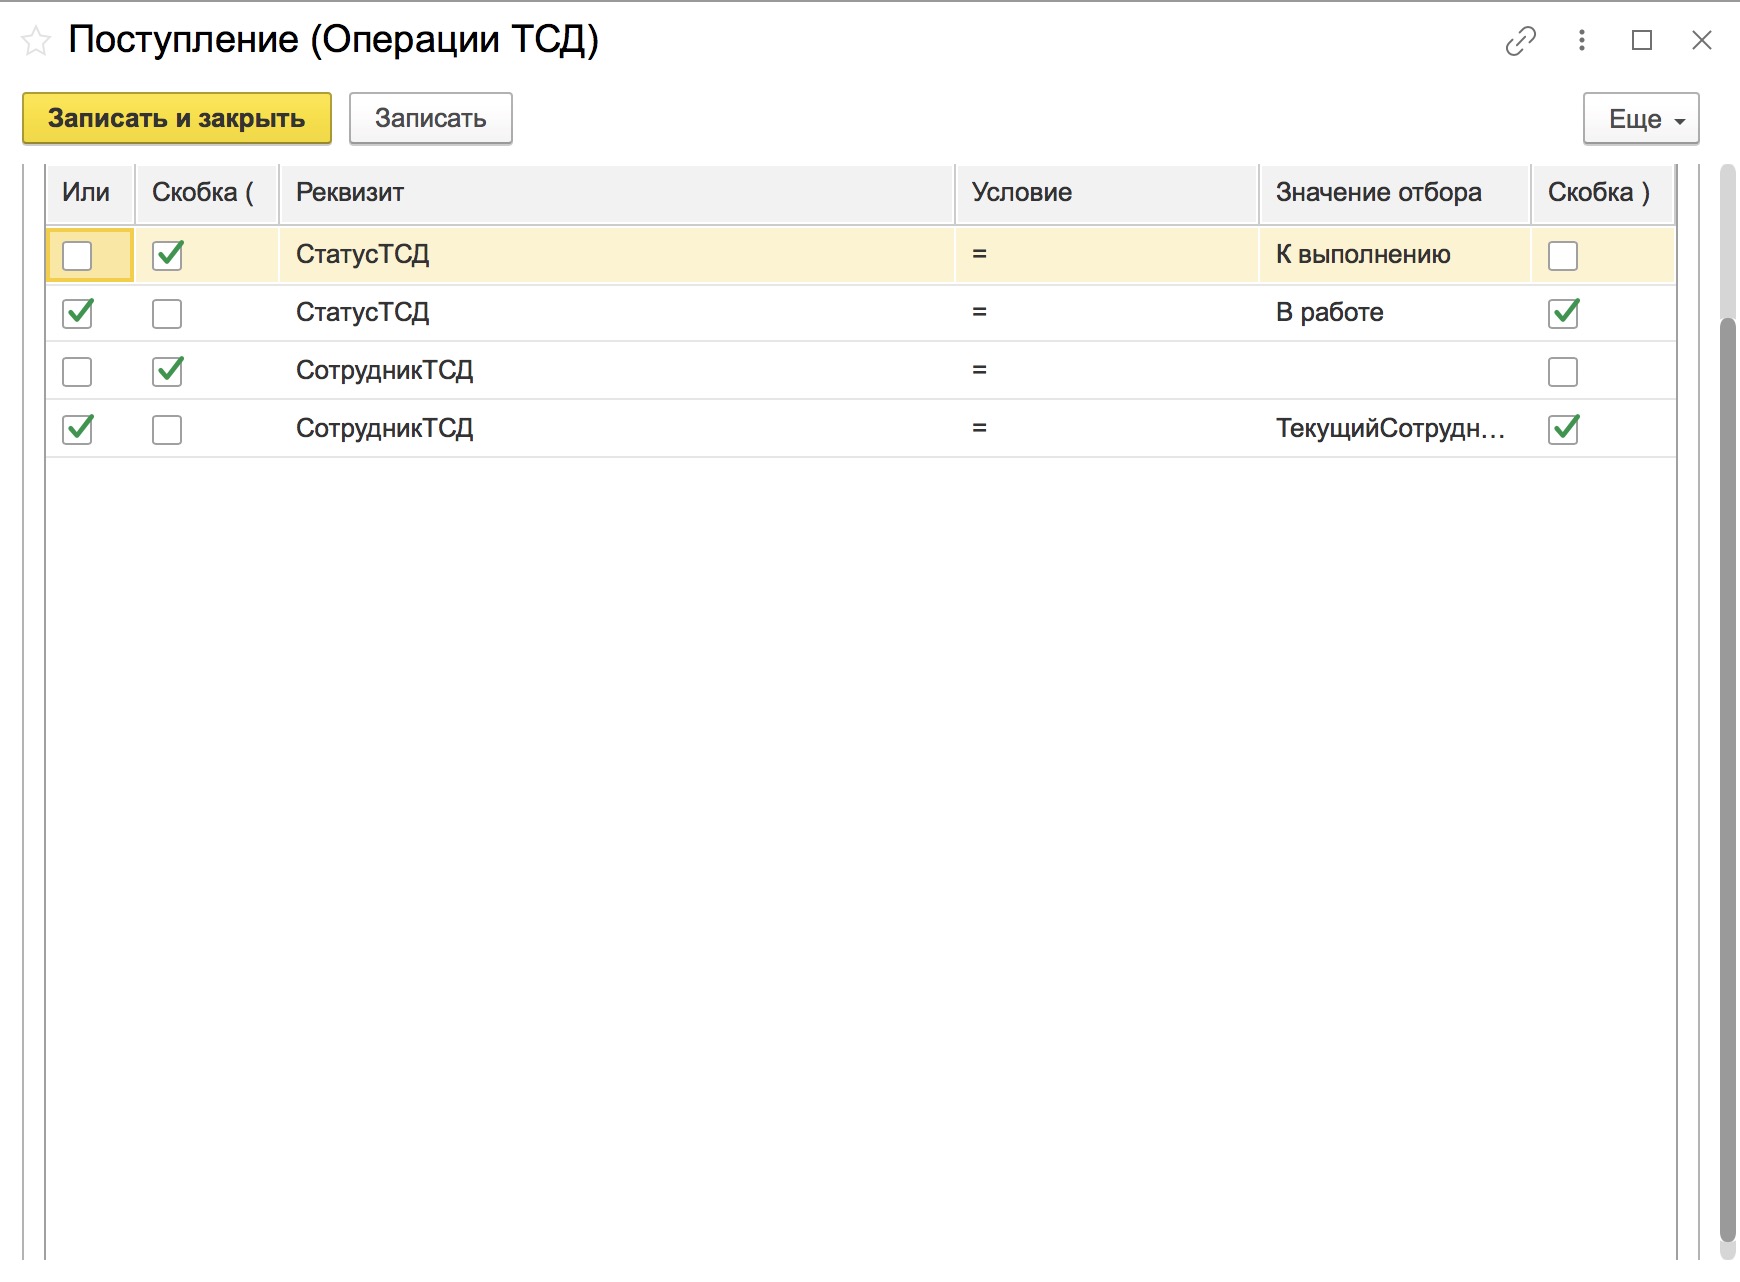This screenshot has width=1740, height=1282.
Task: Maximize the window with square icon
Action: point(1641,40)
